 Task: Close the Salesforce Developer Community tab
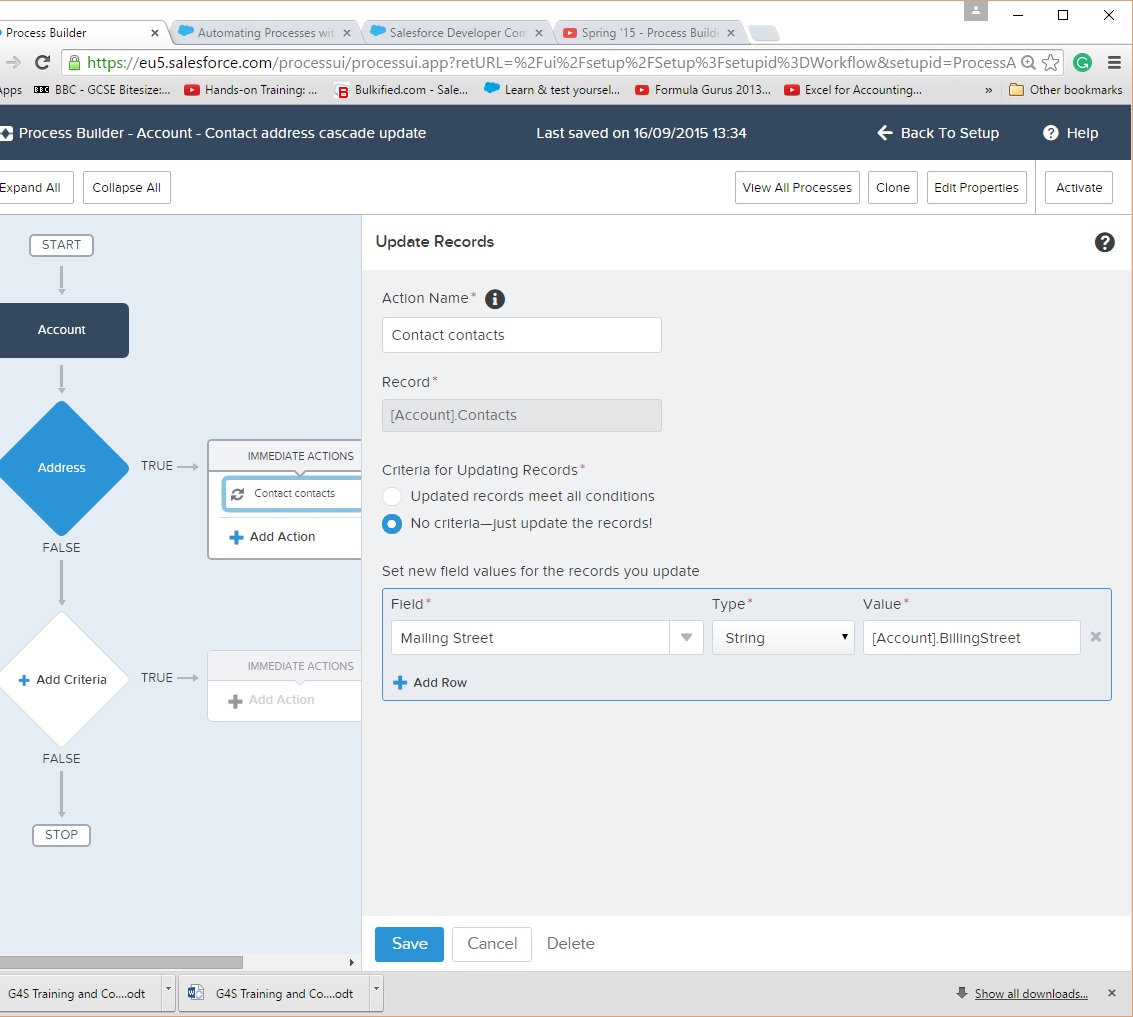(538, 33)
